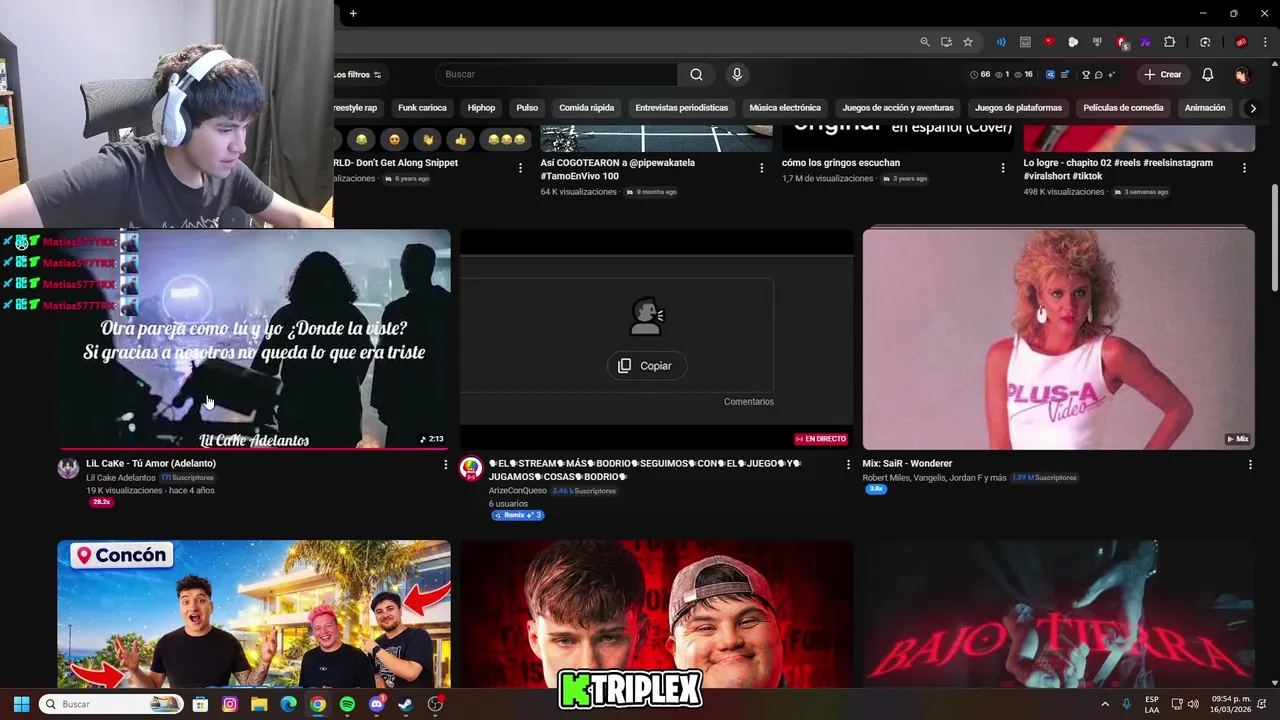Open Chrome three-dot menu
This screenshot has width=1280, height=720.
coord(1263,42)
